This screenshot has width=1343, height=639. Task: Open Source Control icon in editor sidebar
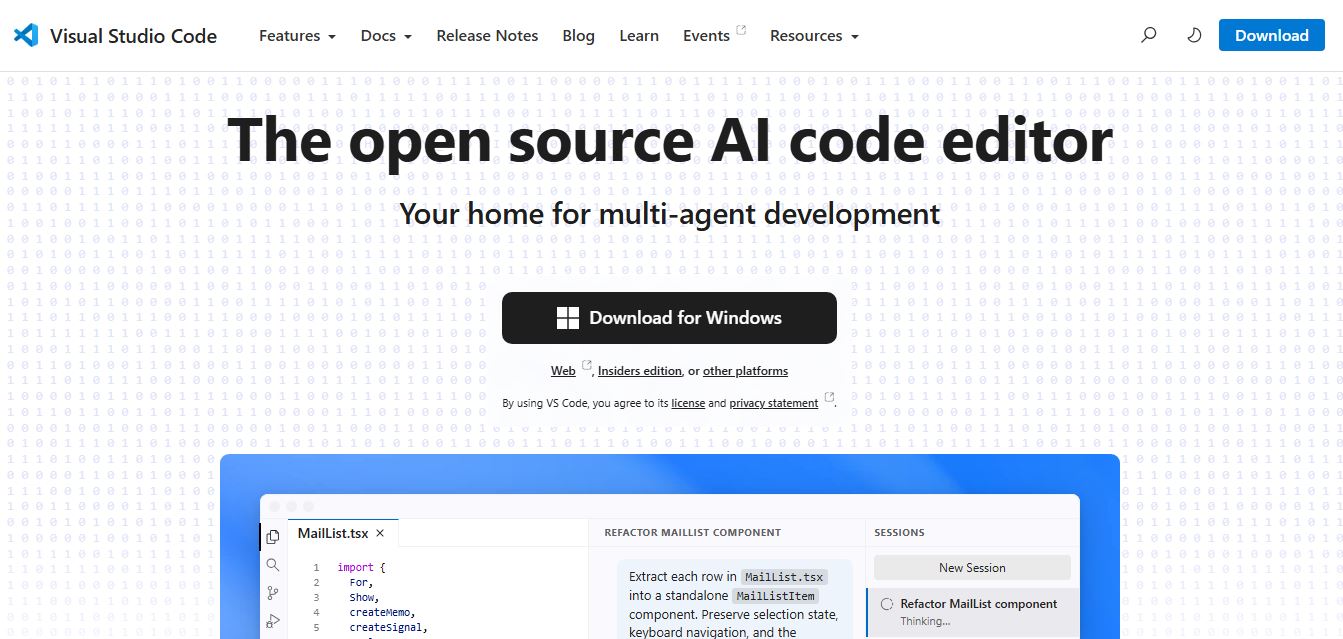pyautogui.click(x=273, y=593)
